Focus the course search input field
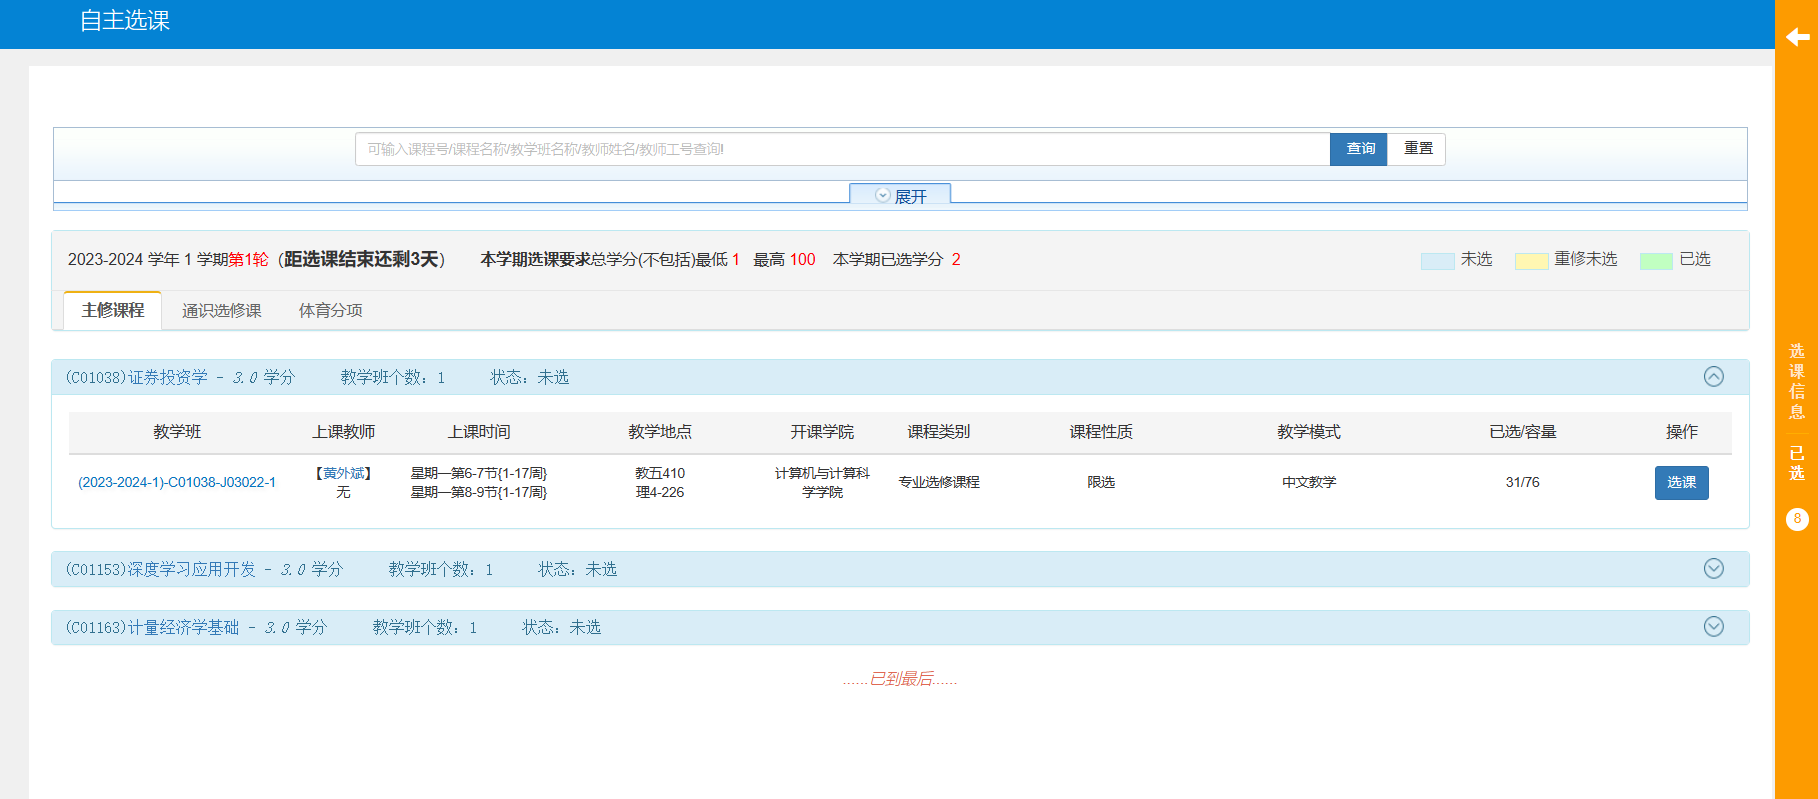The image size is (1818, 799). click(x=842, y=149)
